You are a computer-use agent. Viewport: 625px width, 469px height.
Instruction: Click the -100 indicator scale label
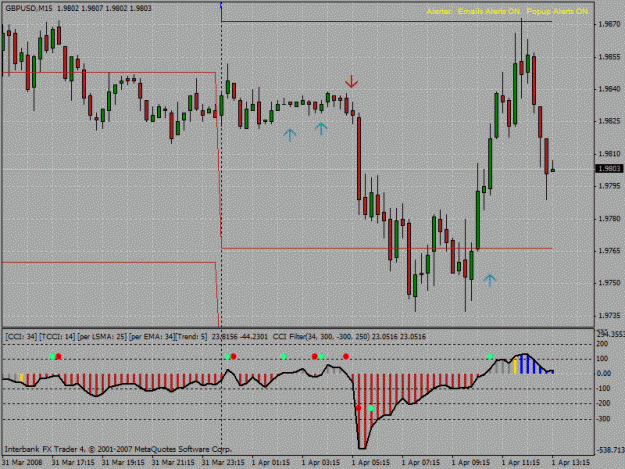(605, 389)
